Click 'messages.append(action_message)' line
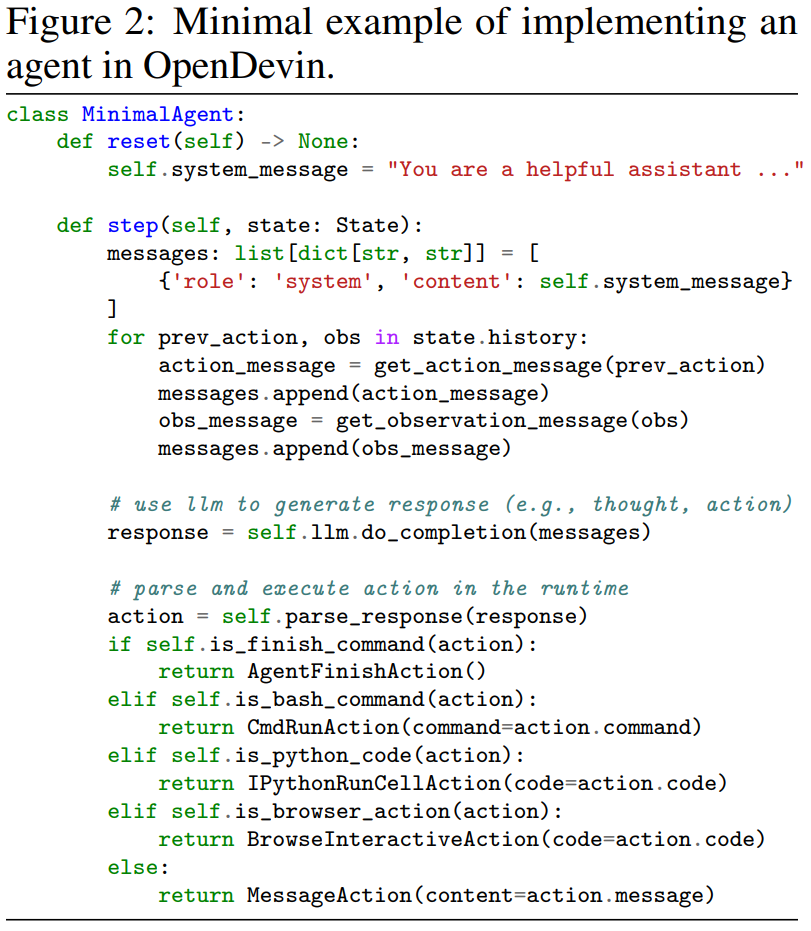Viewport: 811px width, 931px height. (x=353, y=394)
